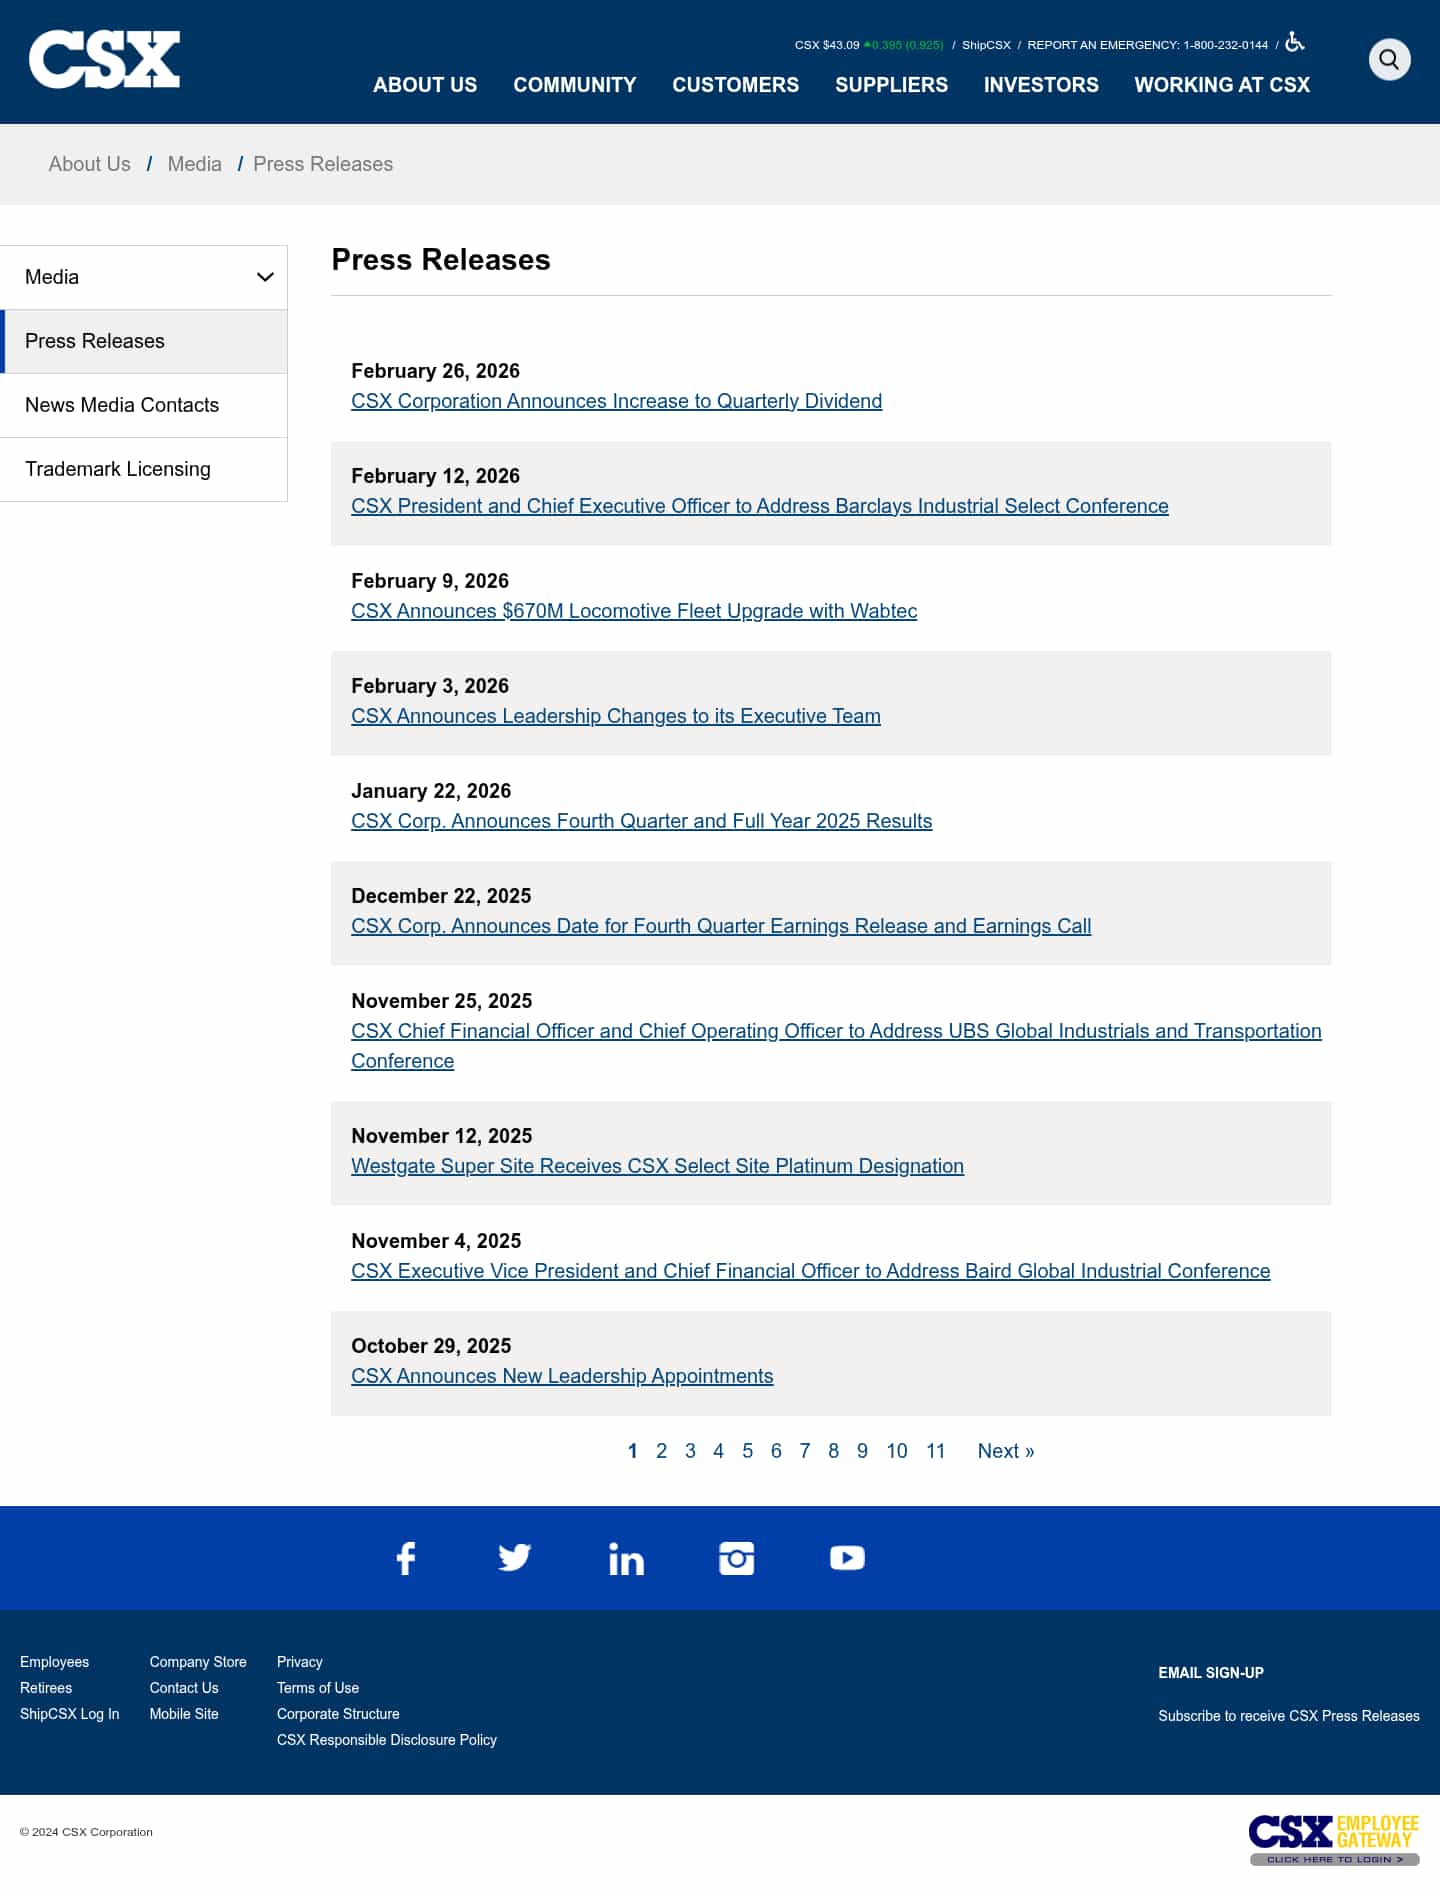Go to About Us breadcrumb

(x=90, y=164)
